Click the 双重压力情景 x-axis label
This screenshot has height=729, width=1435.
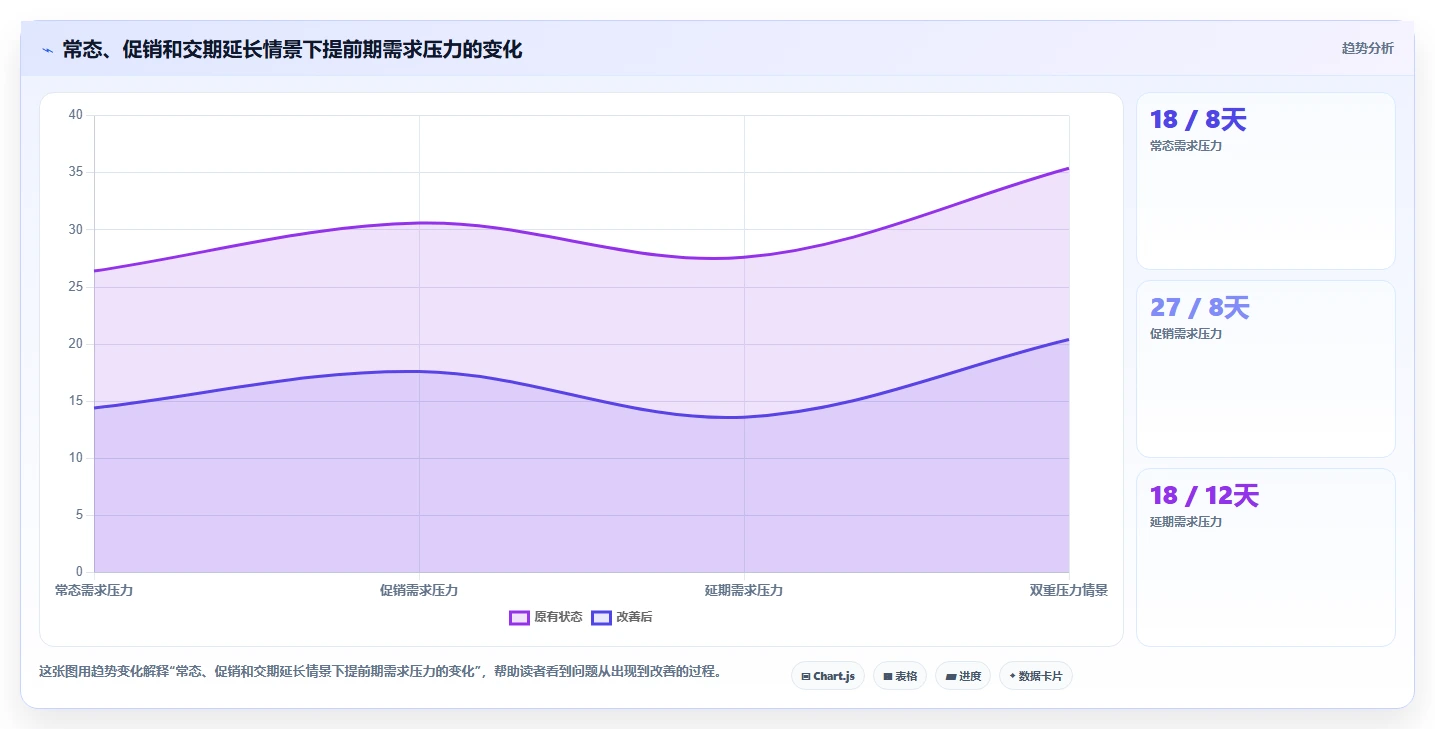click(1069, 590)
